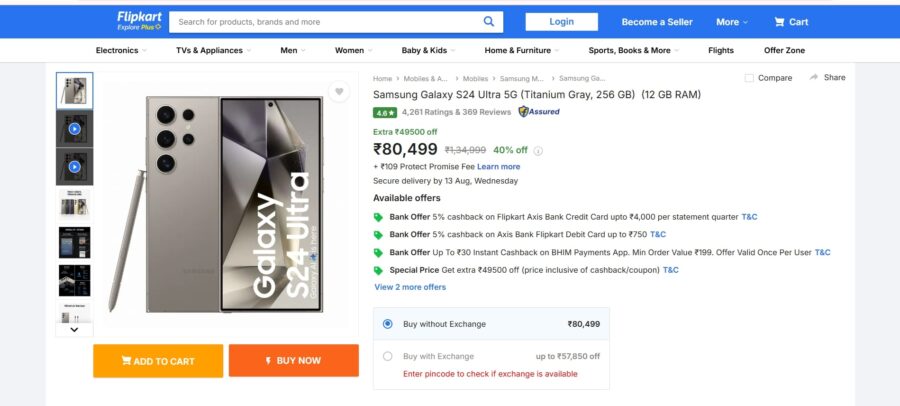Screen dimensions: 900x406
Task: Click the Flipkart Assured badge
Action: (539, 112)
